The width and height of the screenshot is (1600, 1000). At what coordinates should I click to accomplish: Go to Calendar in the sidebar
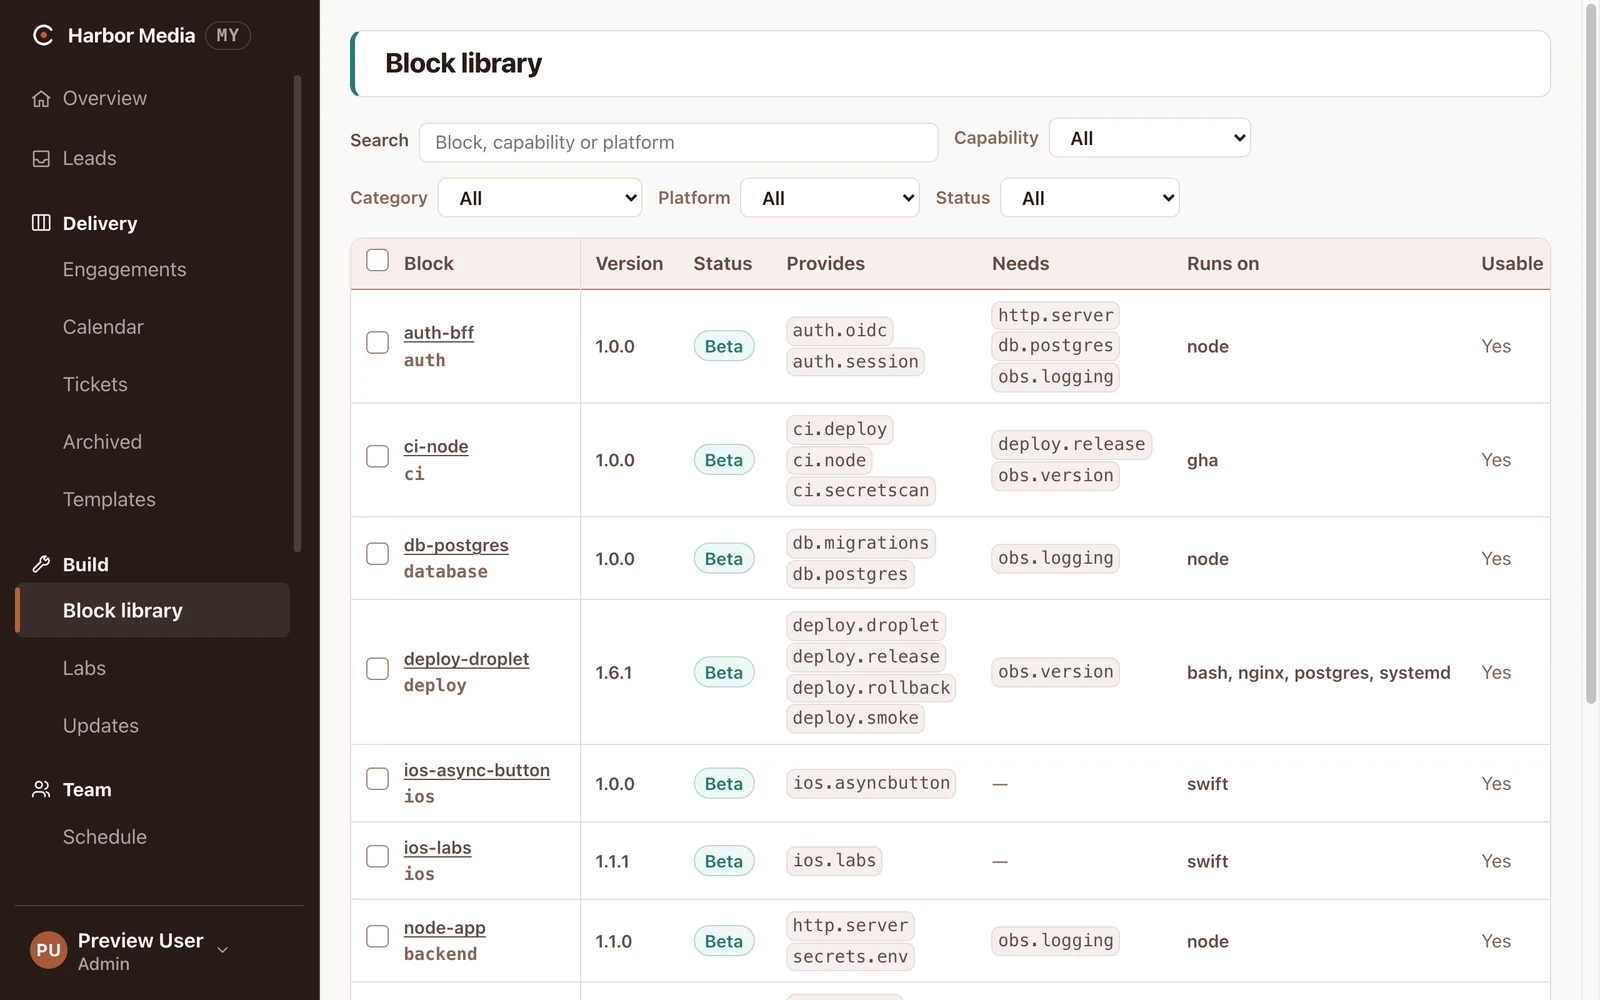coord(103,327)
